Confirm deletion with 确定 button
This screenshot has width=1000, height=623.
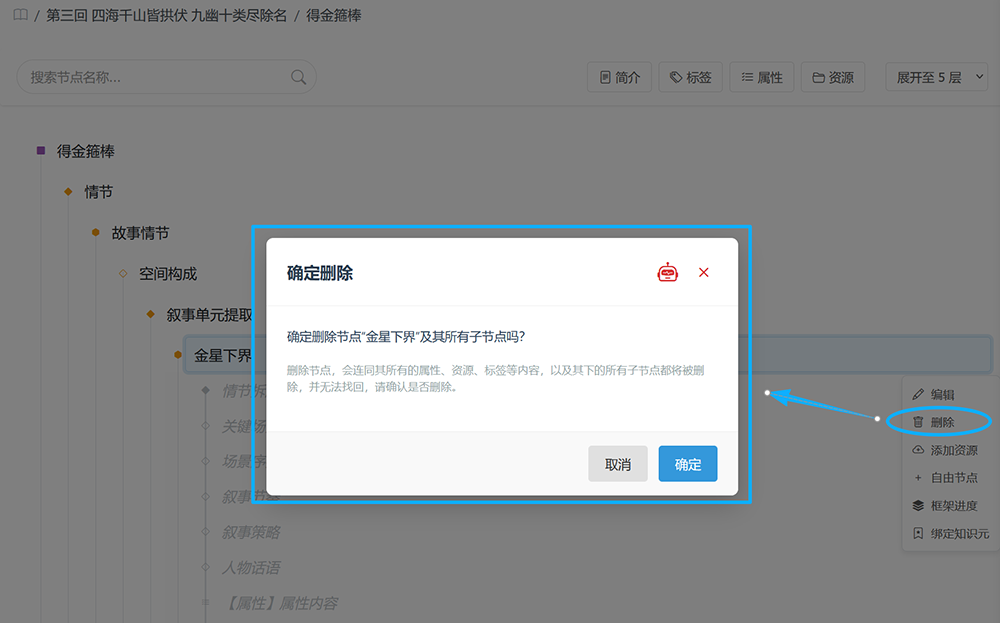pos(688,464)
